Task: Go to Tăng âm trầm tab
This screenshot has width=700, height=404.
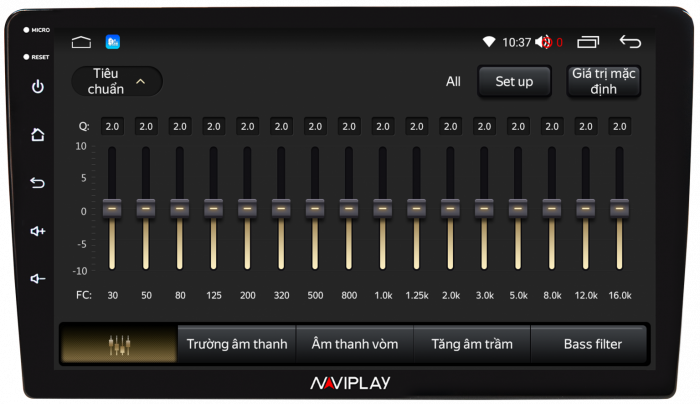Action: [x=472, y=344]
